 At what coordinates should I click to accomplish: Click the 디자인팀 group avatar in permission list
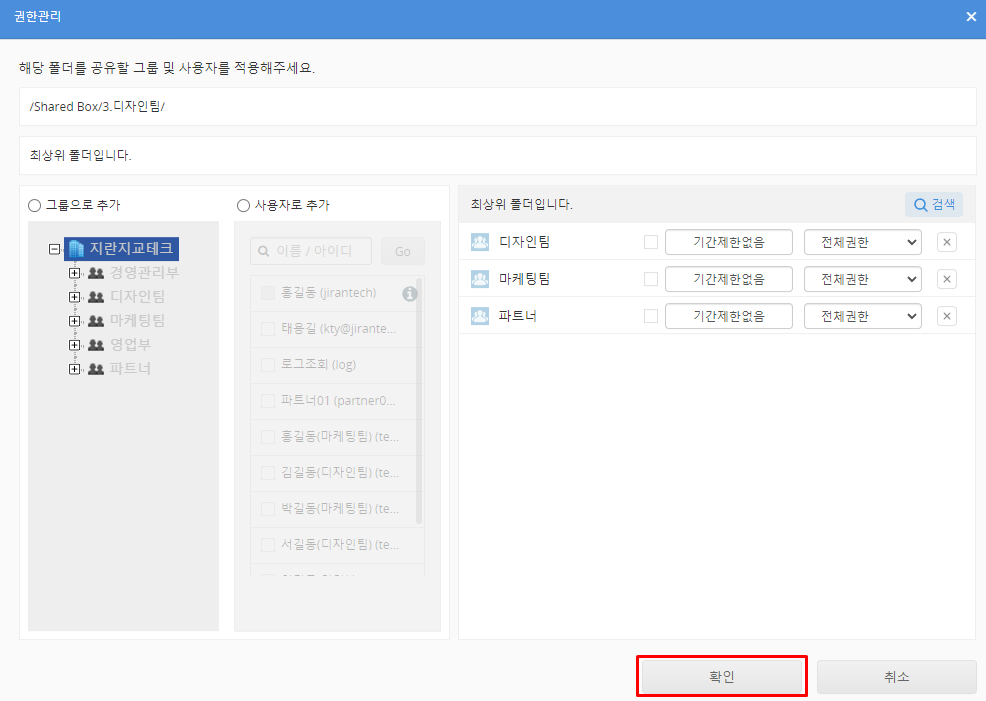click(x=480, y=242)
